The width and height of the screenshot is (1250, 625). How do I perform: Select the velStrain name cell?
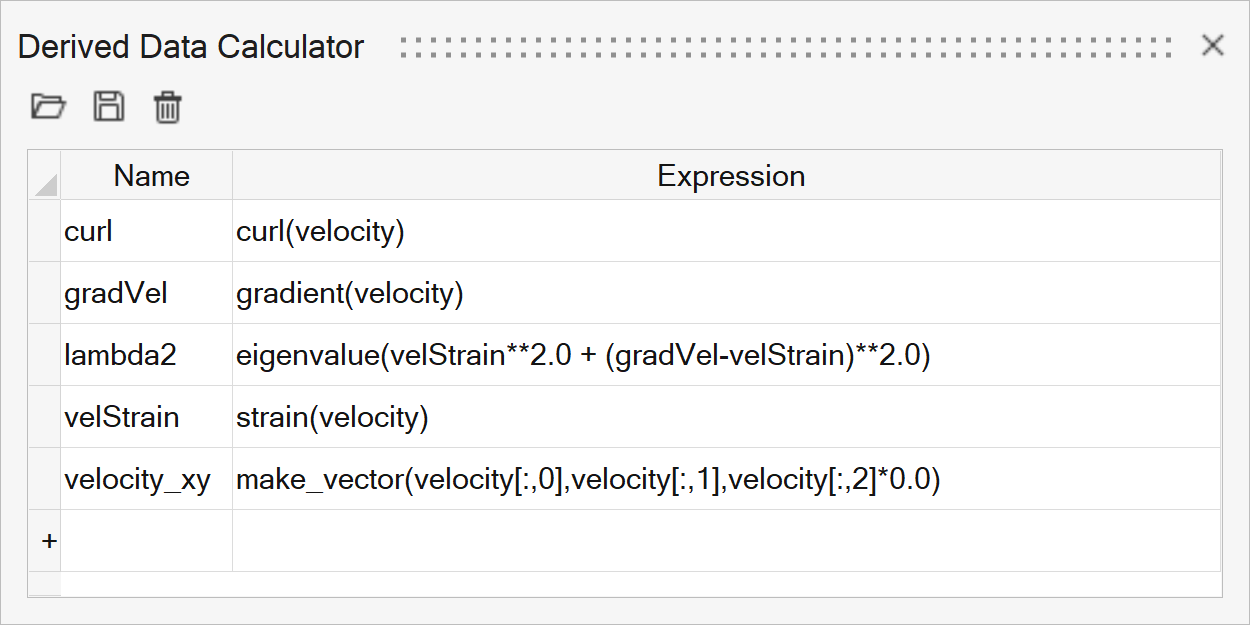pos(146,418)
